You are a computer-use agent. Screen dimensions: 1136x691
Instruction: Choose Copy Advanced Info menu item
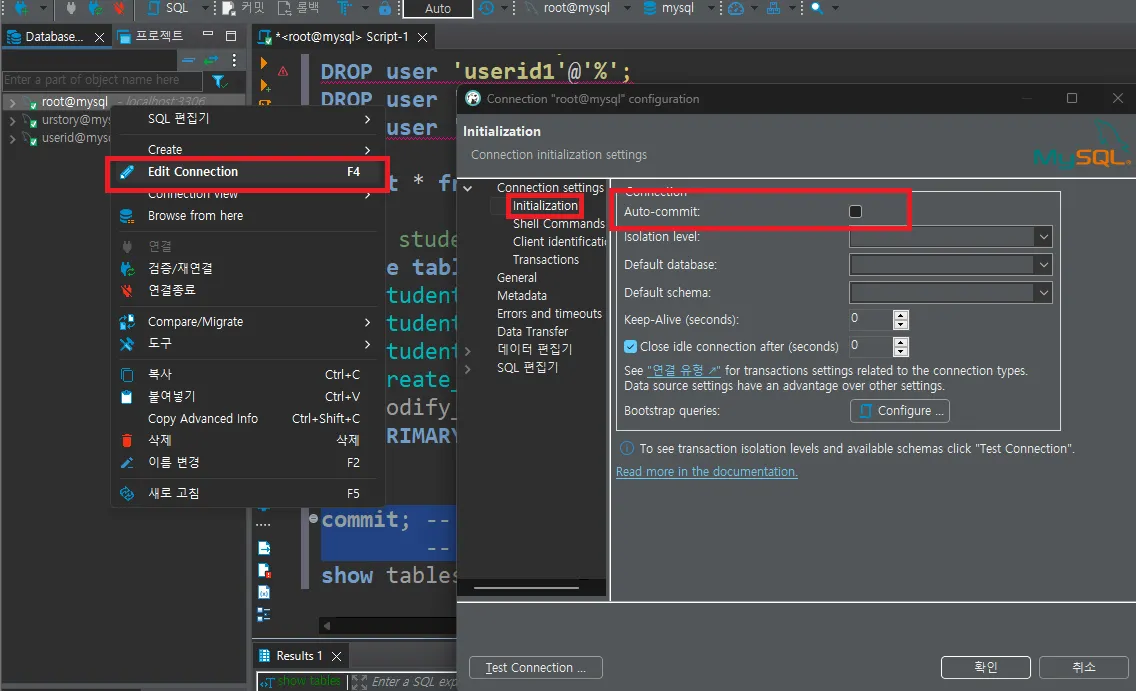[x=248, y=419]
